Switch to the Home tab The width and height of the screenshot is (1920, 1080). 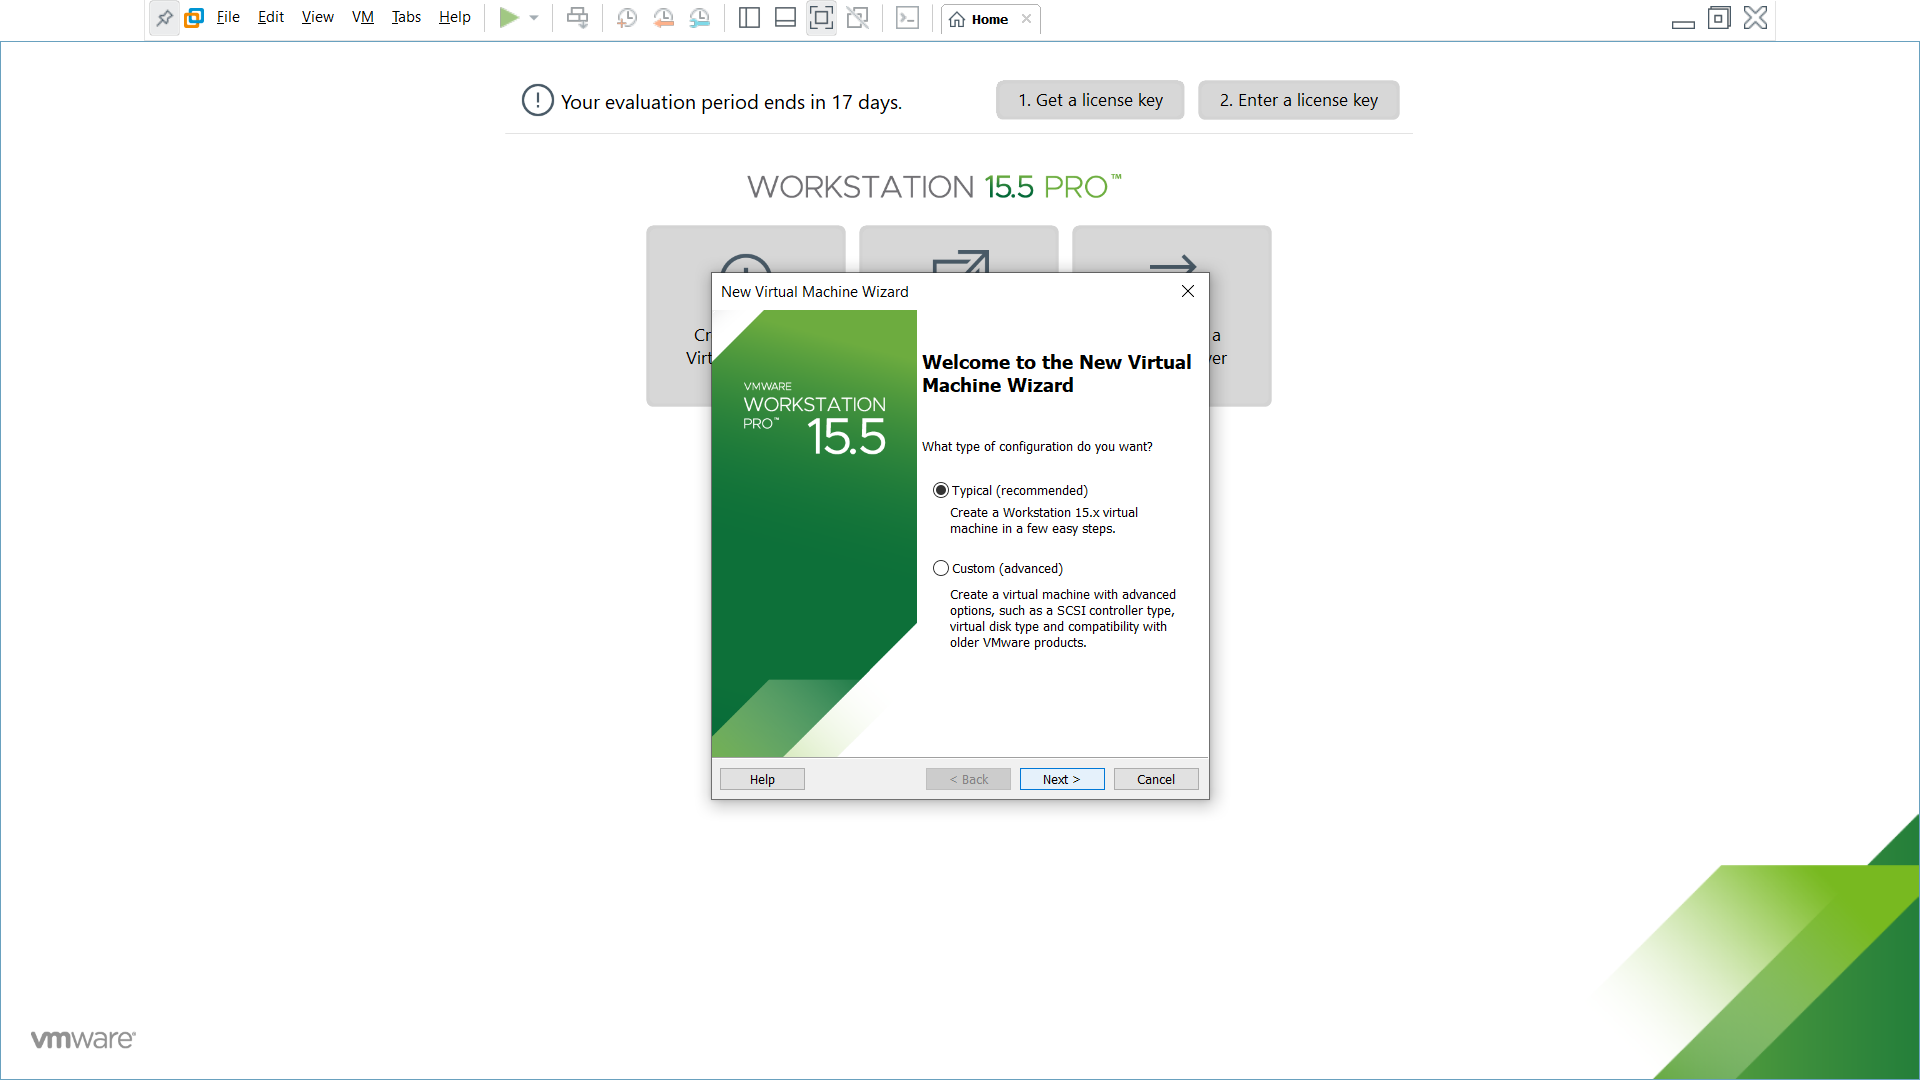980,19
